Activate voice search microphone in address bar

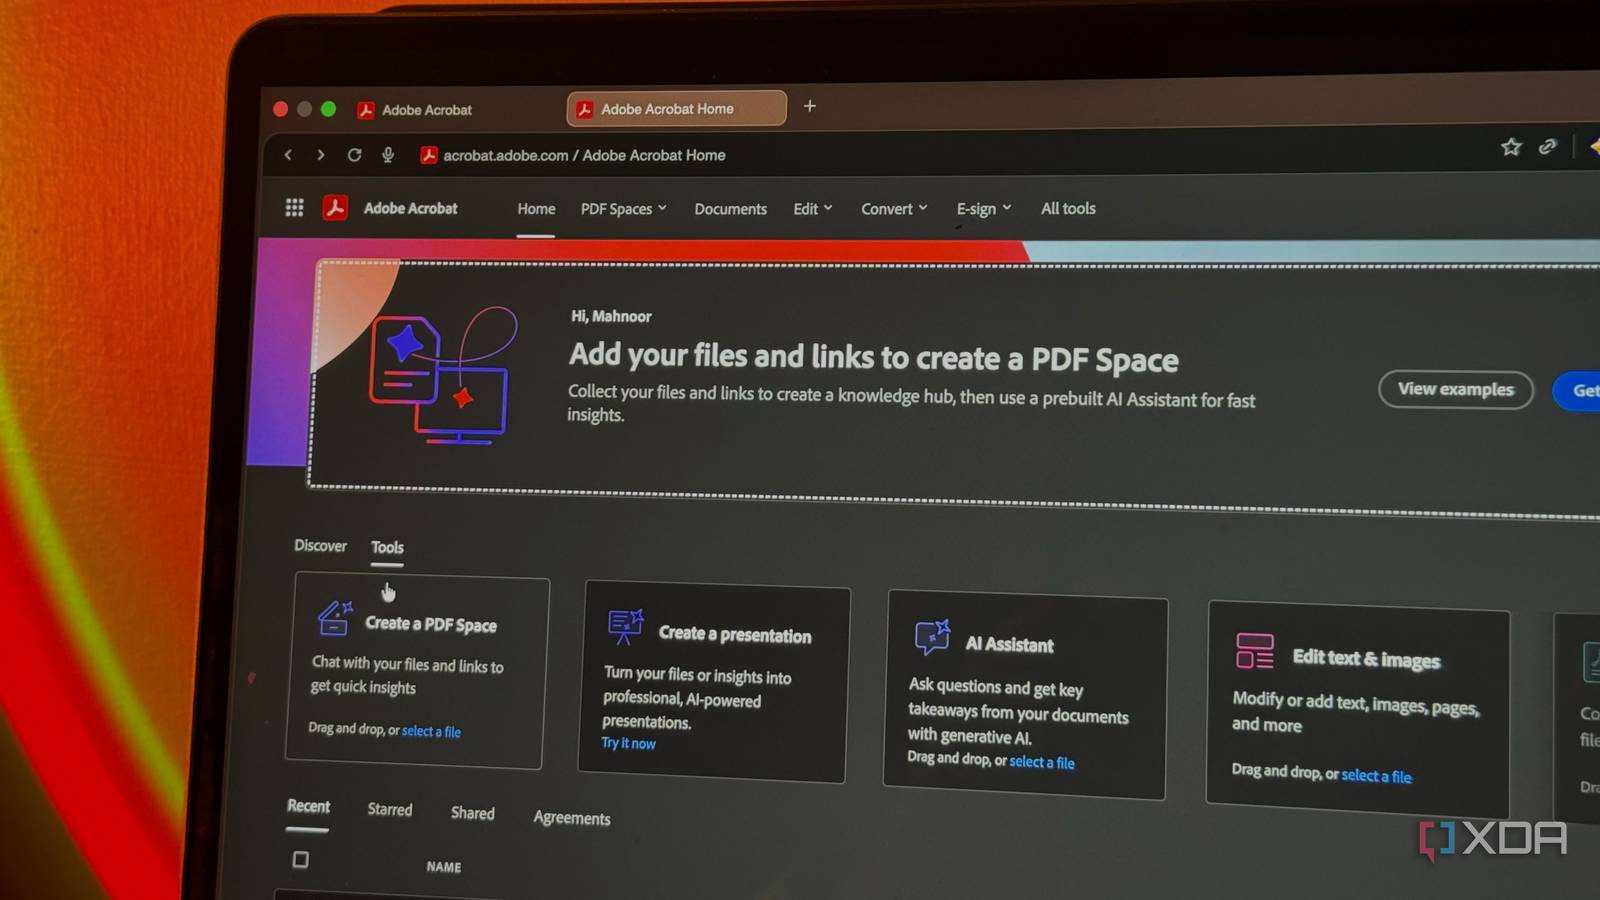[x=388, y=155]
